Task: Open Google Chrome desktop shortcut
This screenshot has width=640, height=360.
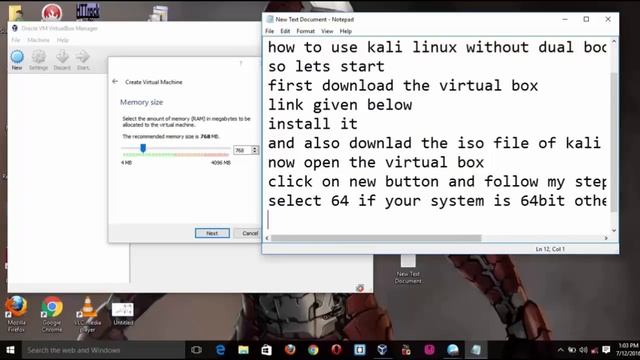Action: coord(52,314)
